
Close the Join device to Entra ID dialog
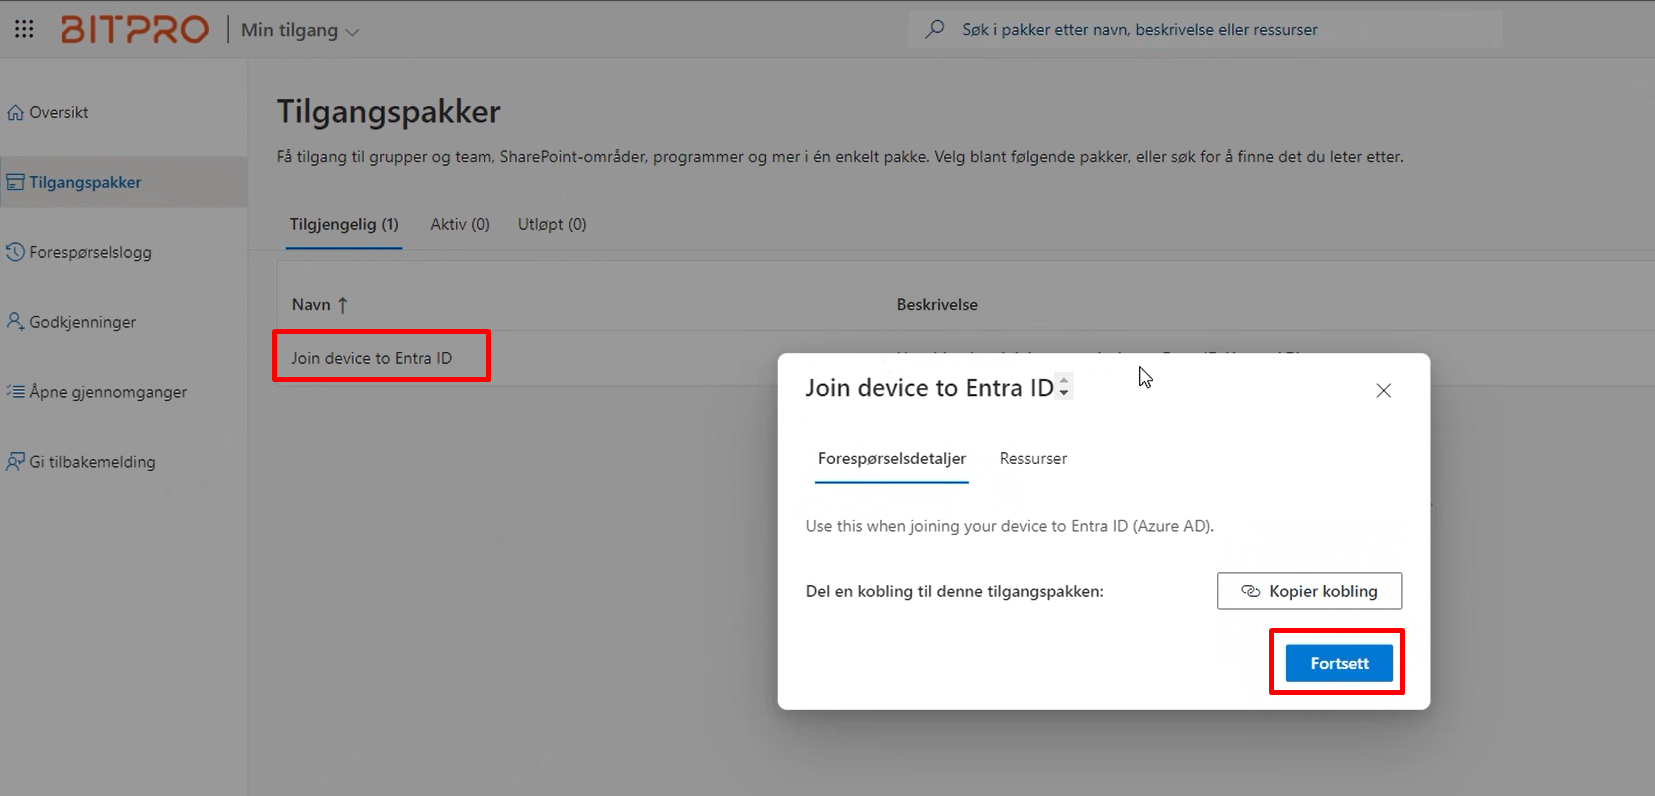tap(1383, 390)
